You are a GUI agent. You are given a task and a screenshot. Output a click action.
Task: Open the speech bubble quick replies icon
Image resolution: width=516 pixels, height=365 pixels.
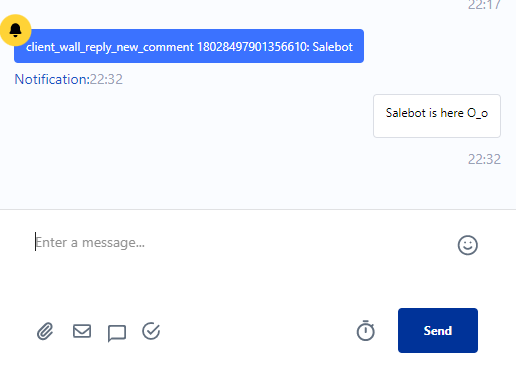(117, 333)
